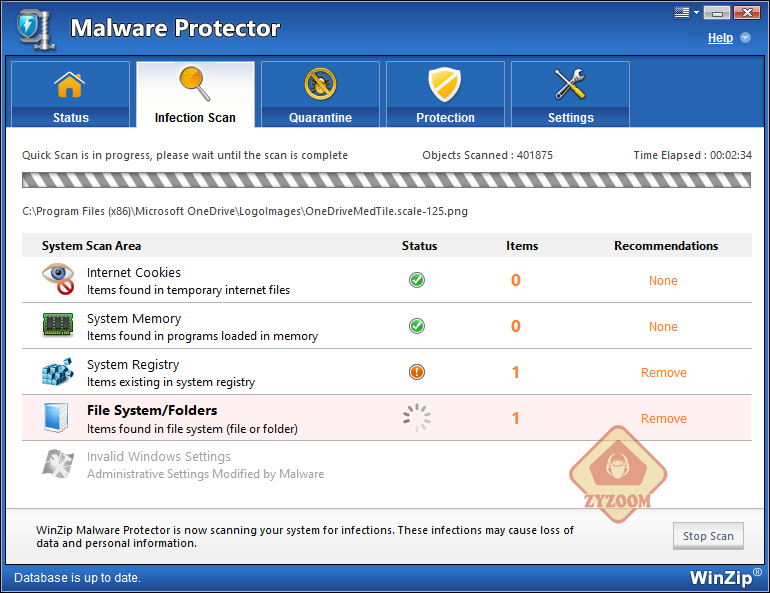Click Remove for System Registry
This screenshot has width=770, height=593.
[x=663, y=373]
